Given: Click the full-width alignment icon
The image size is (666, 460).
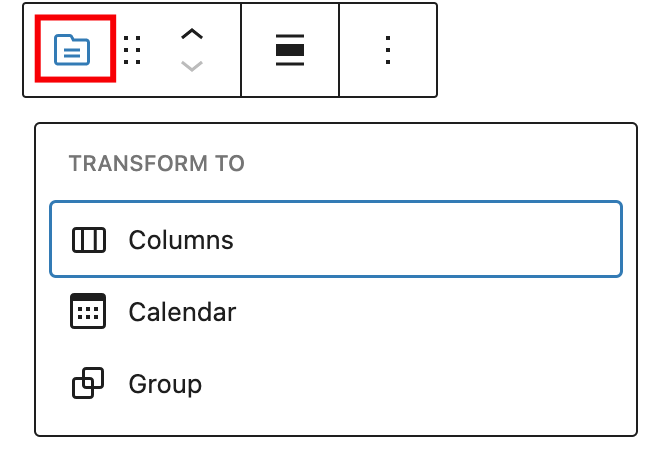Looking at the screenshot, I should [290, 50].
